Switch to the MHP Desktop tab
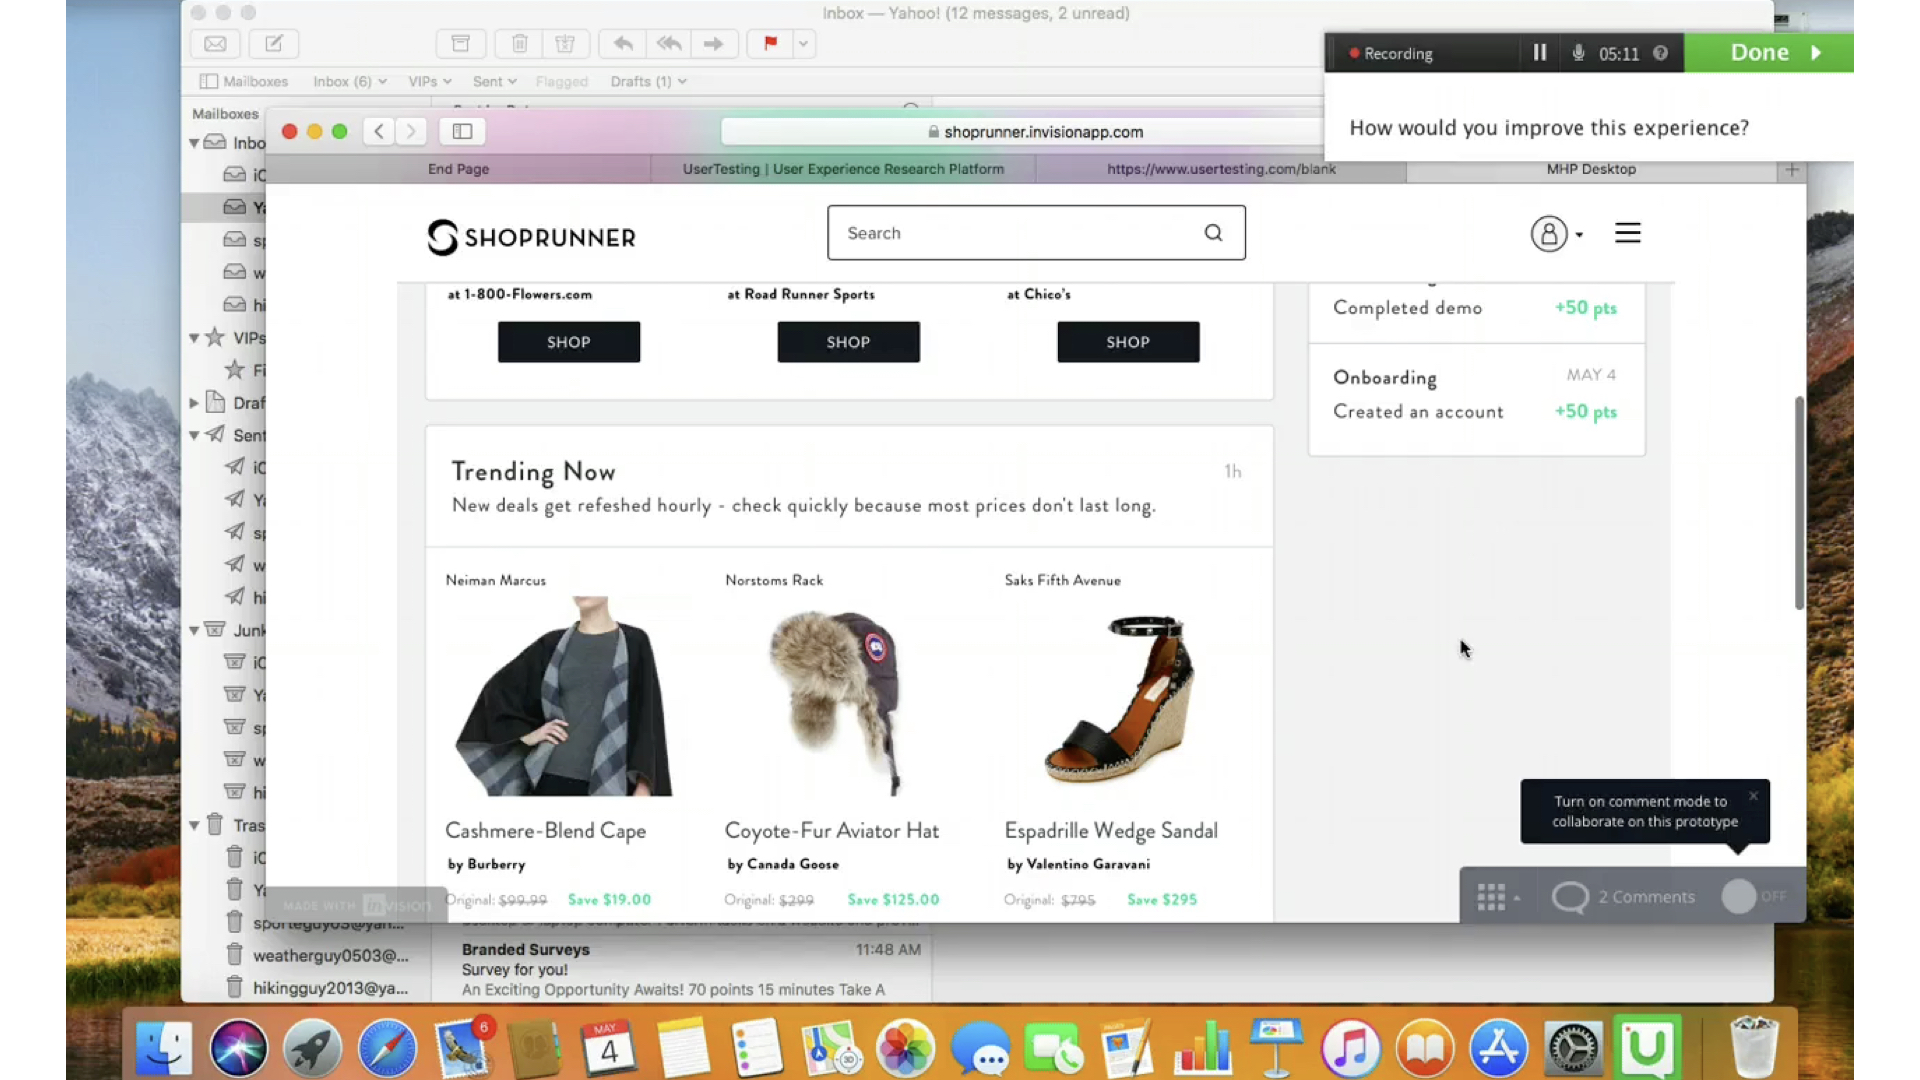This screenshot has height=1080, width=1920. pos(1591,169)
